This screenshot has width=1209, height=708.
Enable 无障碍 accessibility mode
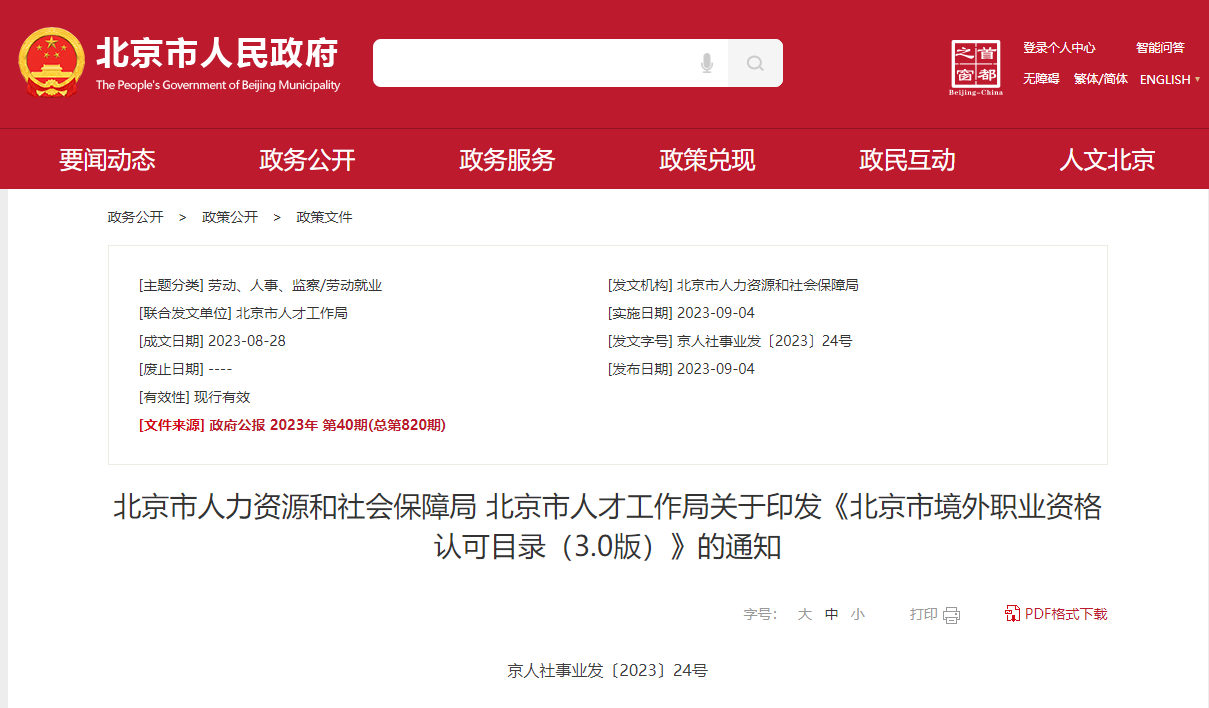[x=1040, y=79]
